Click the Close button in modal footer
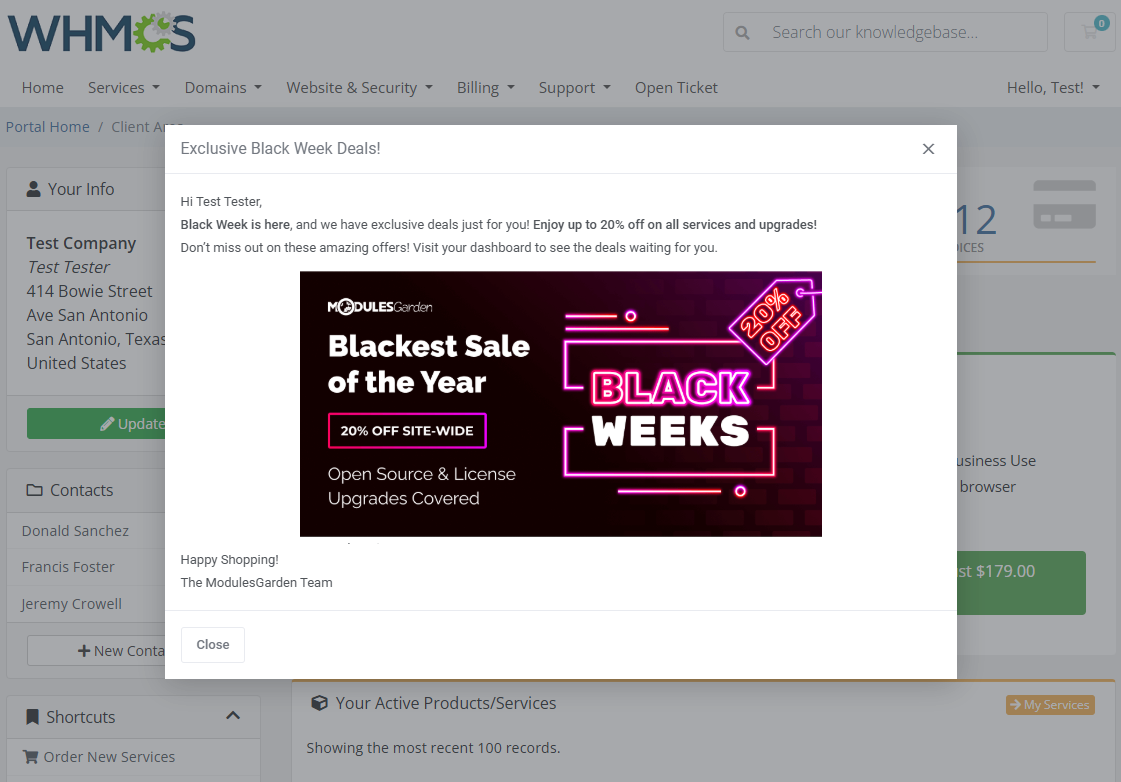The width and height of the screenshot is (1121, 782). (213, 645)
